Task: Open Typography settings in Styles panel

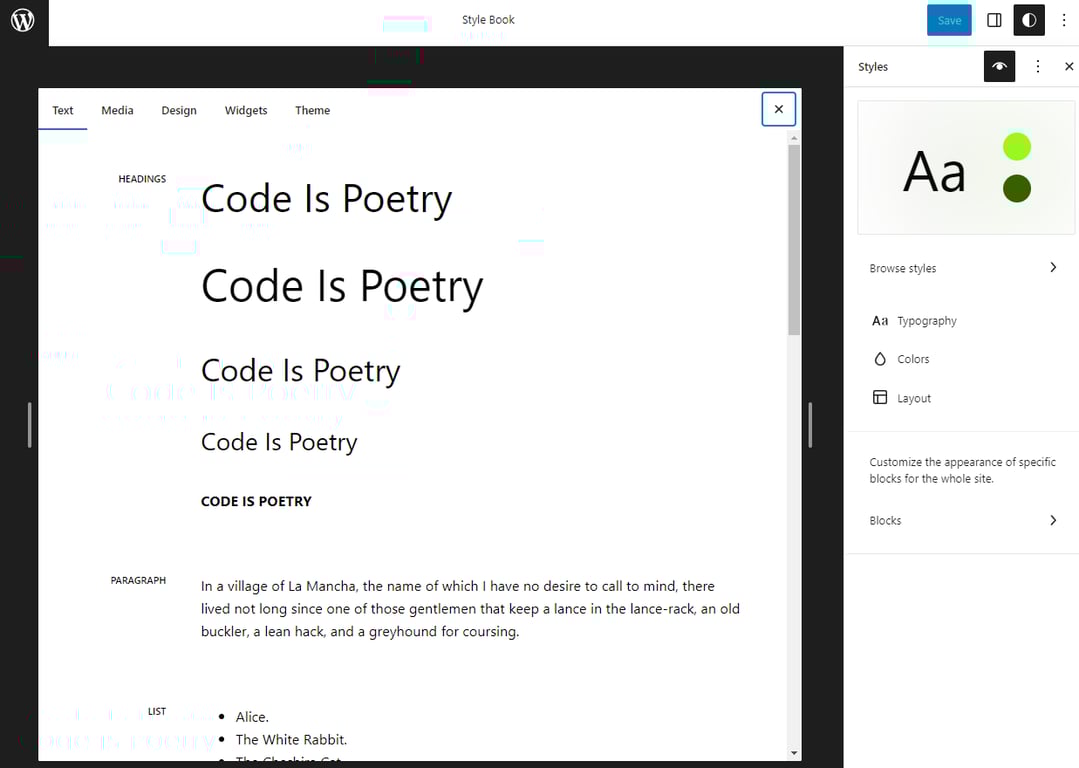Action: [927, 320]
